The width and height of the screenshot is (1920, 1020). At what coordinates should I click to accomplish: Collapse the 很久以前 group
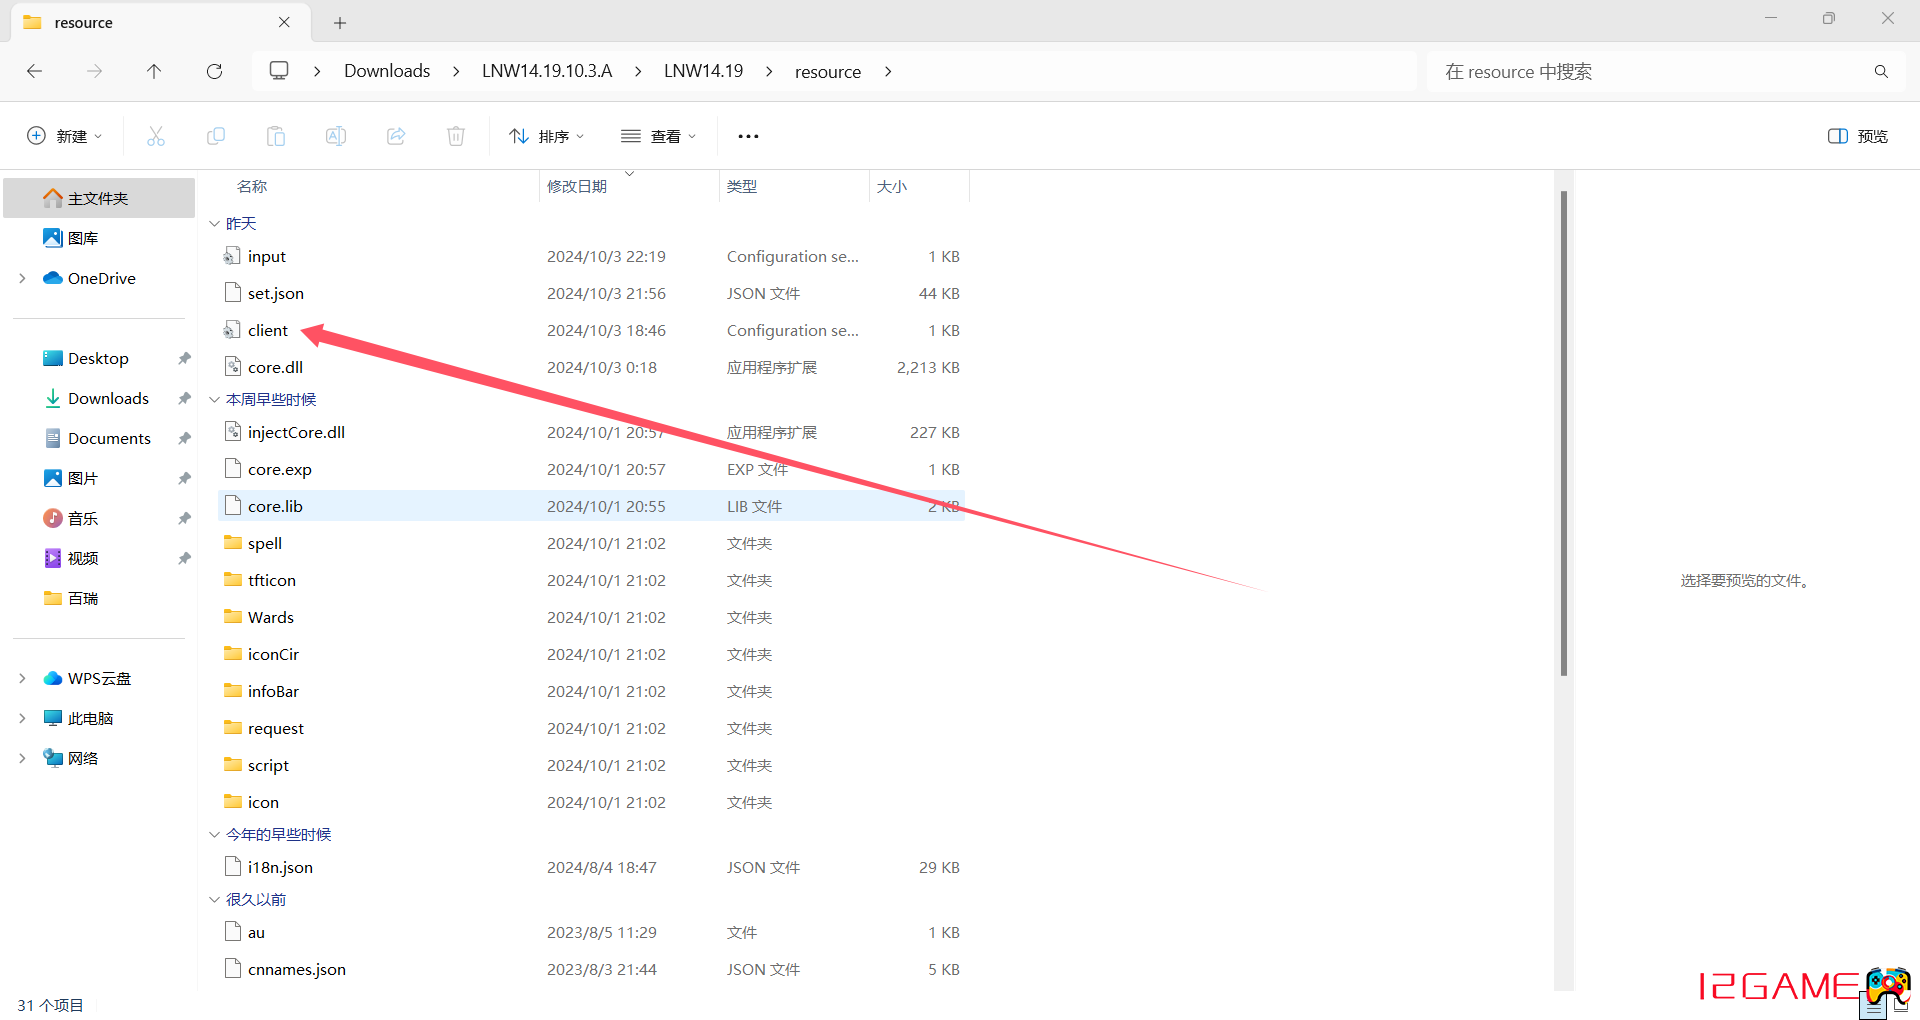pyautogui.click(x=214, y=899)
